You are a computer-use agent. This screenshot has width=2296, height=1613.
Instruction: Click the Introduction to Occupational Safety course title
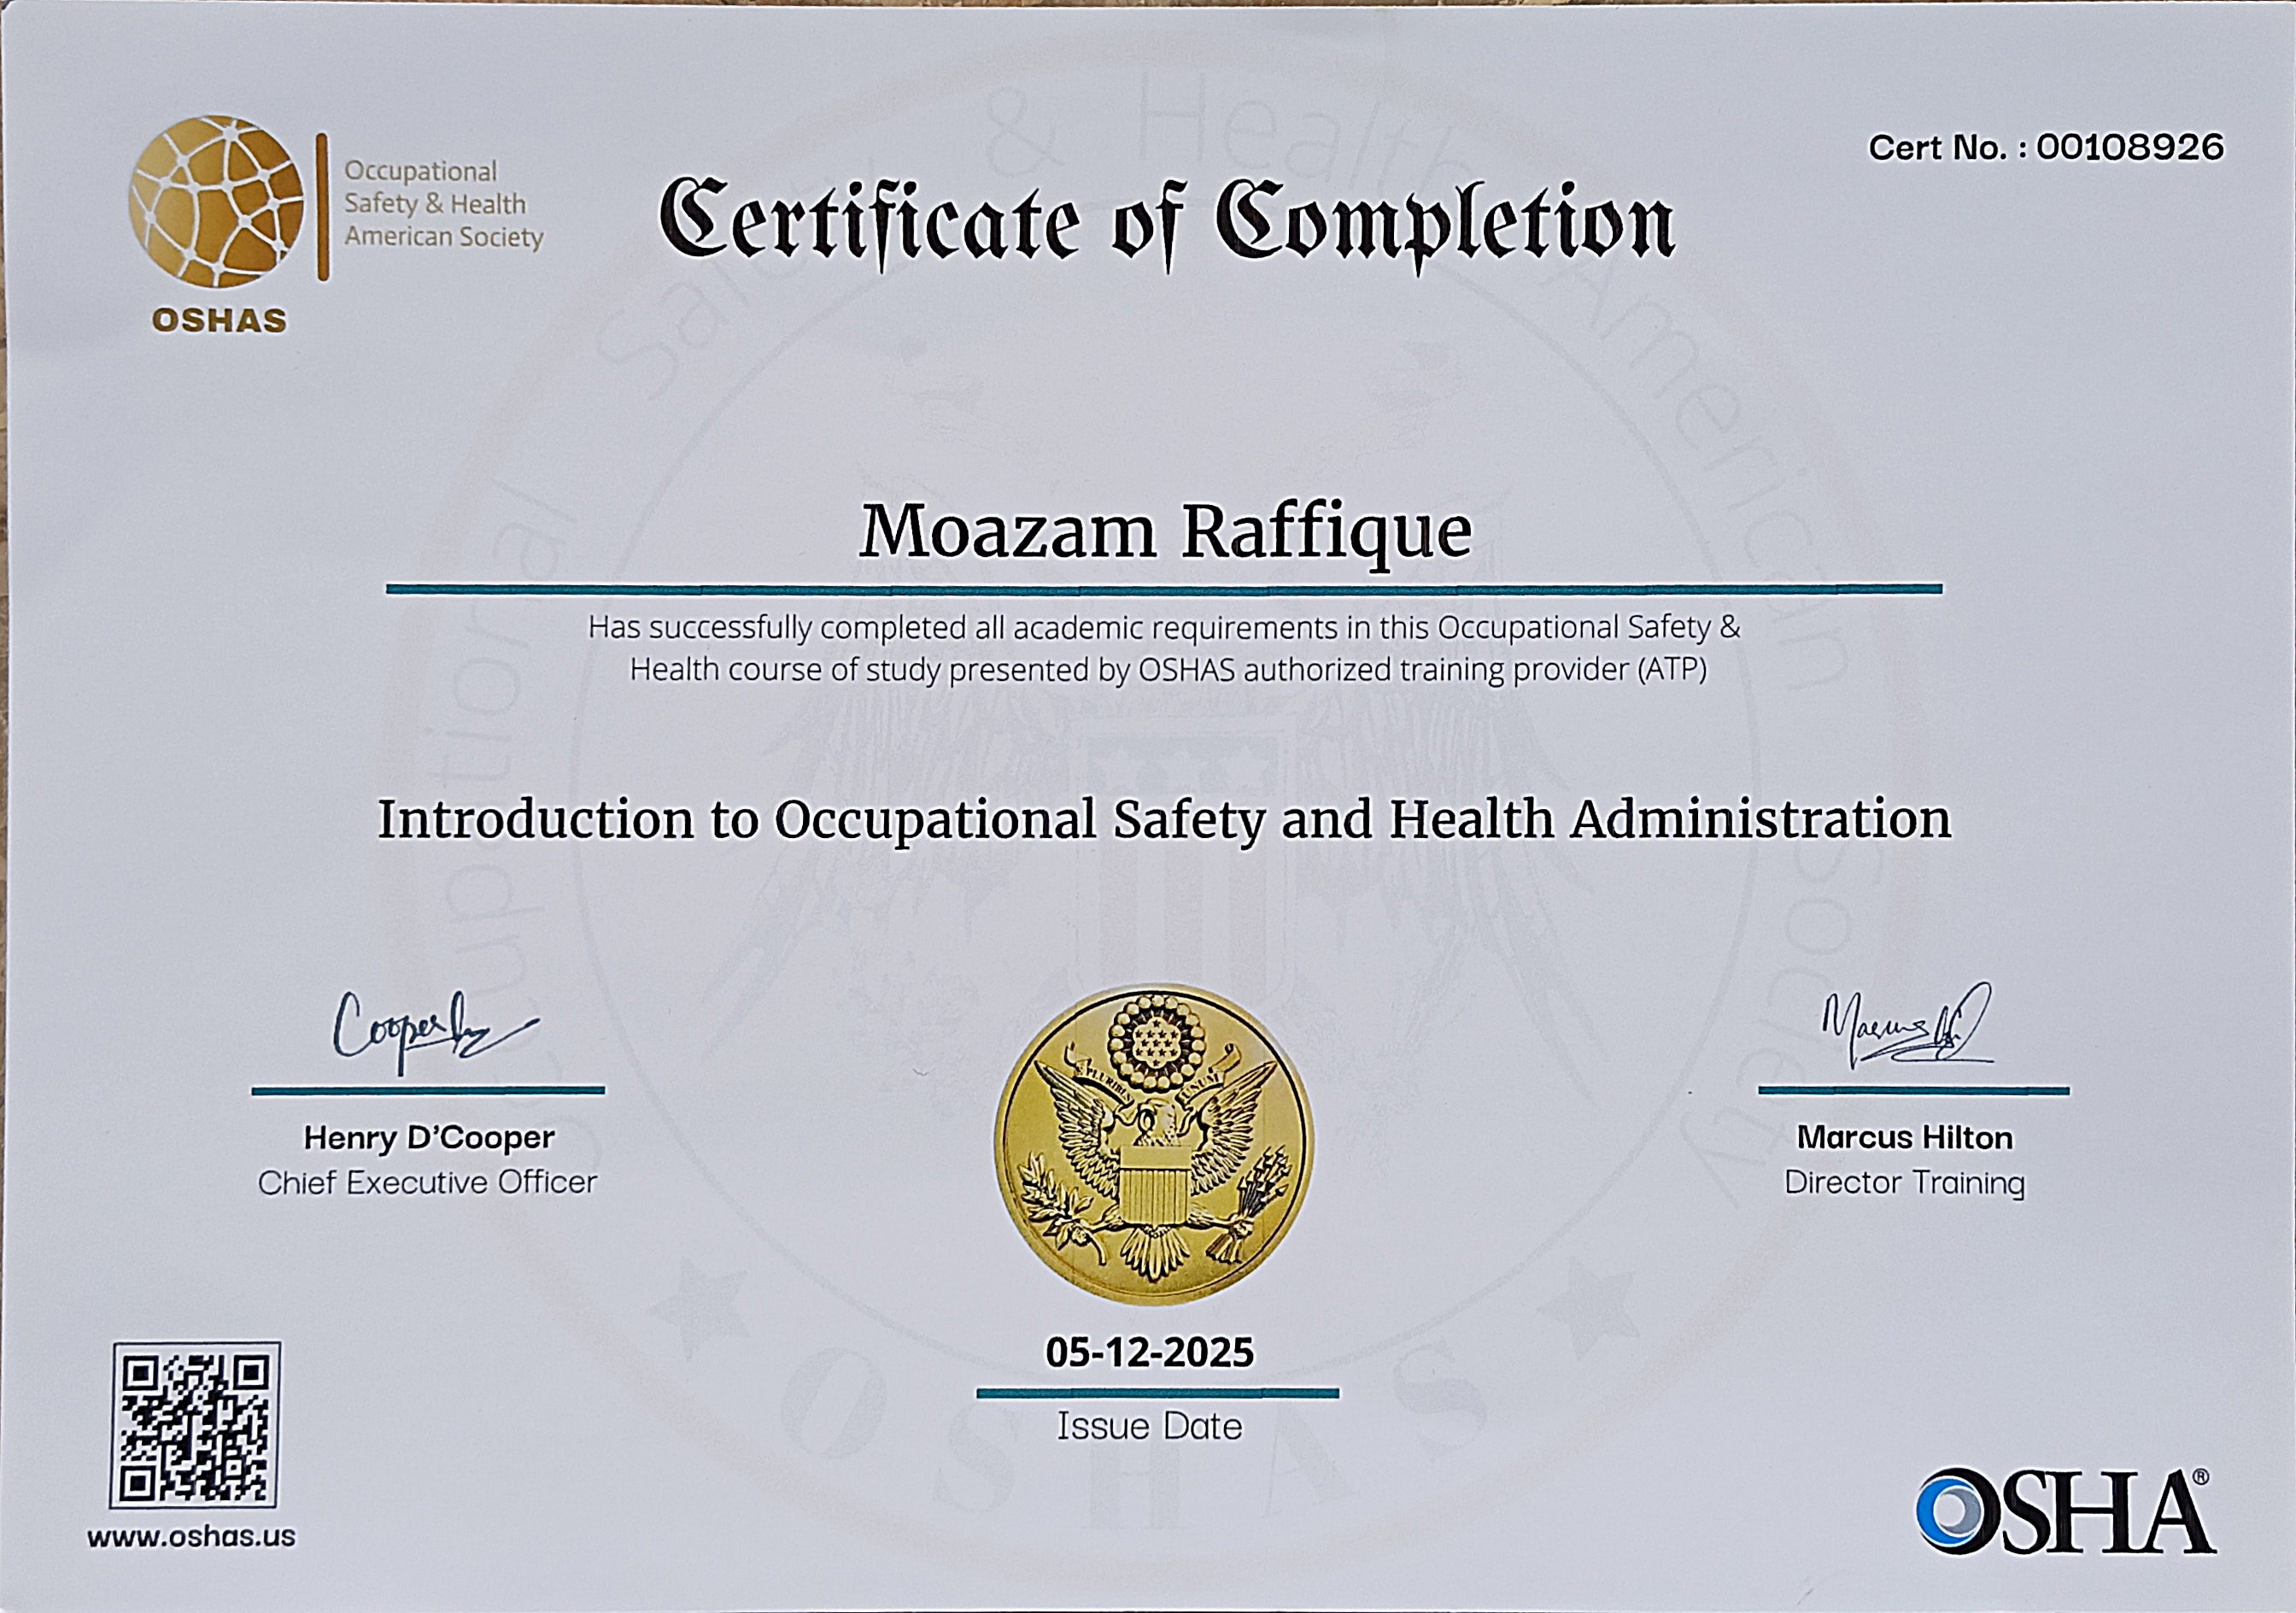click(x=1164, y=820)
